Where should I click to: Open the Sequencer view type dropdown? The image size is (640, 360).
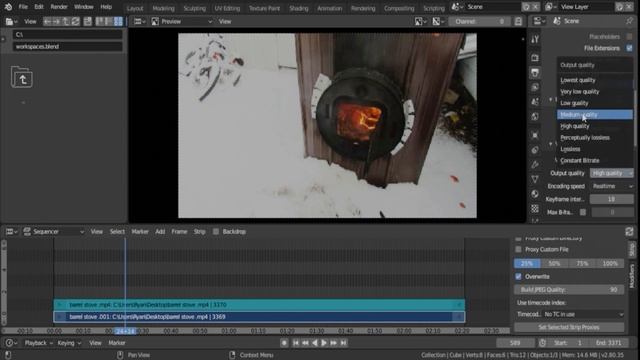[54, 232]
